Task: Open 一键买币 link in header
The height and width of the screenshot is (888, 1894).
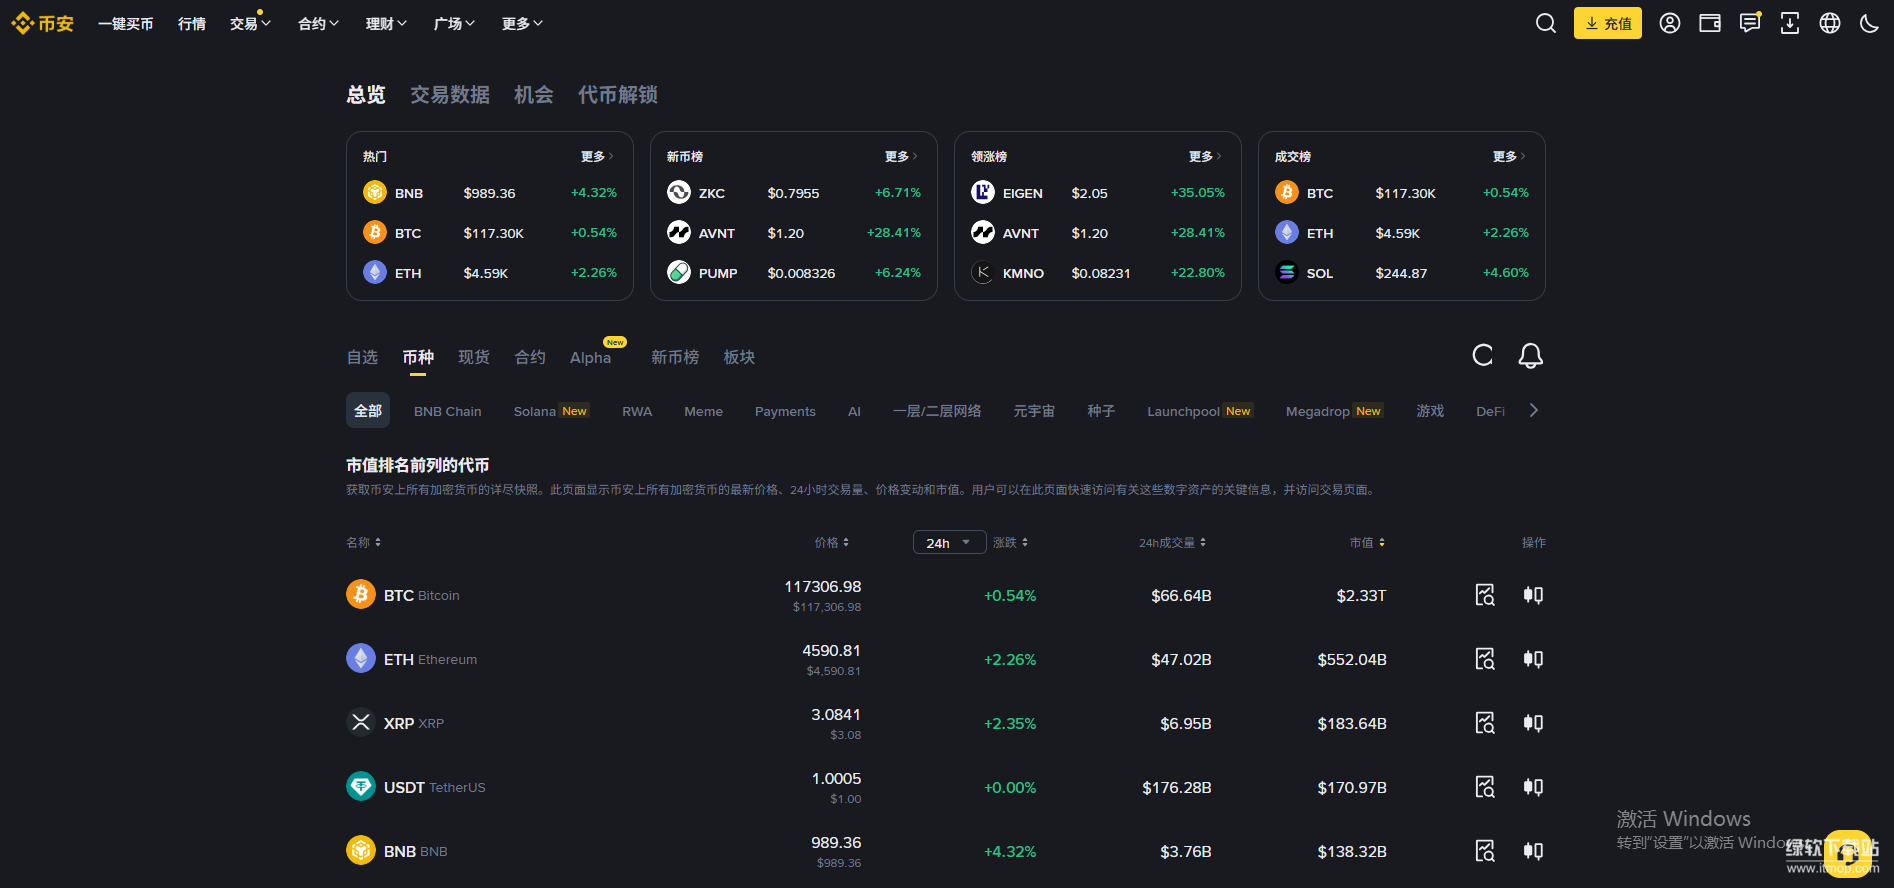Action: tap(126, 24)
